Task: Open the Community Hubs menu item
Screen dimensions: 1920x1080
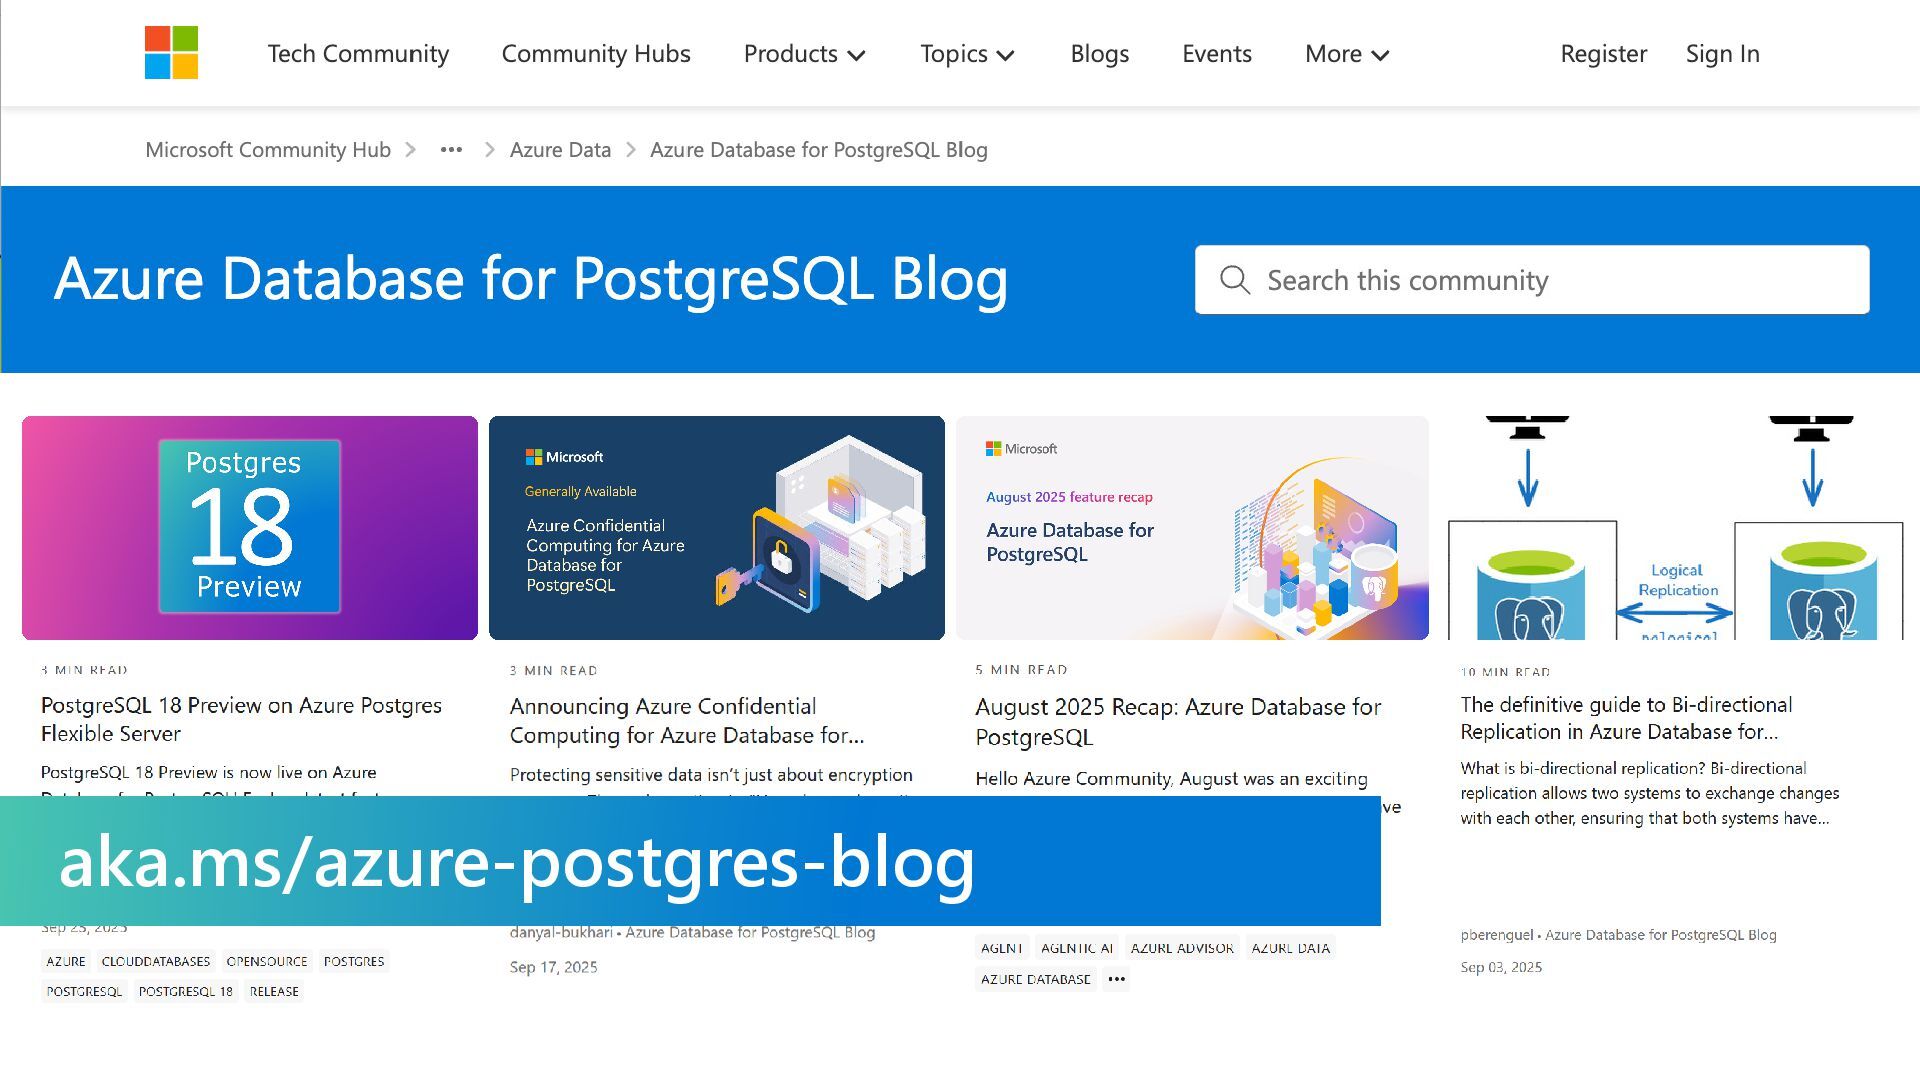Action: 596,54
